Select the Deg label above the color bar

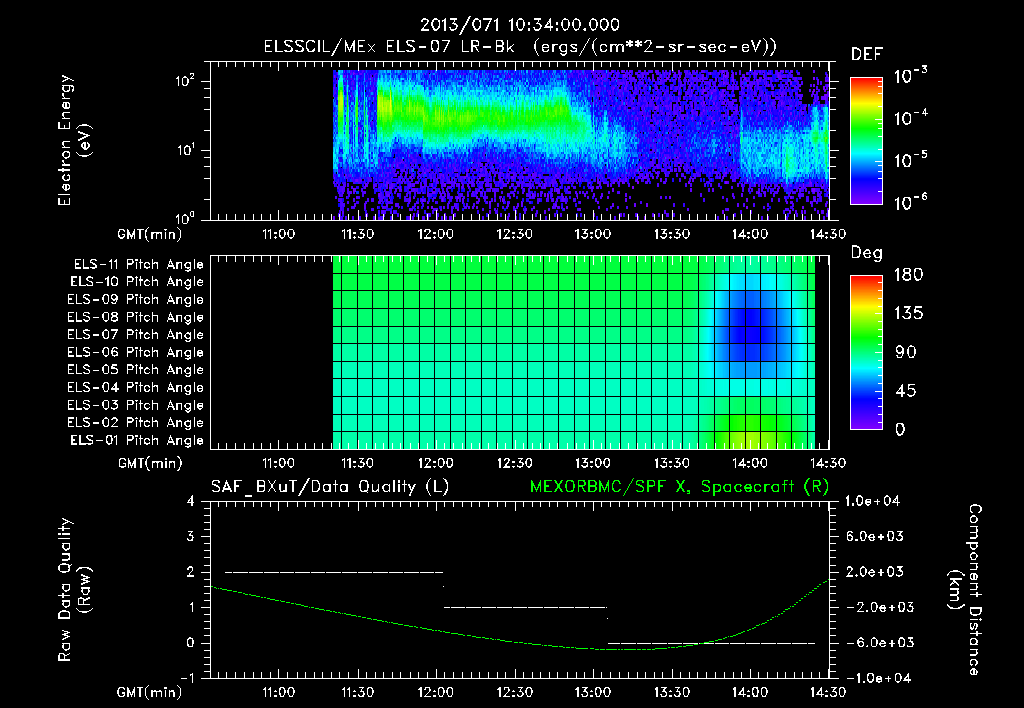coord(867,253)
